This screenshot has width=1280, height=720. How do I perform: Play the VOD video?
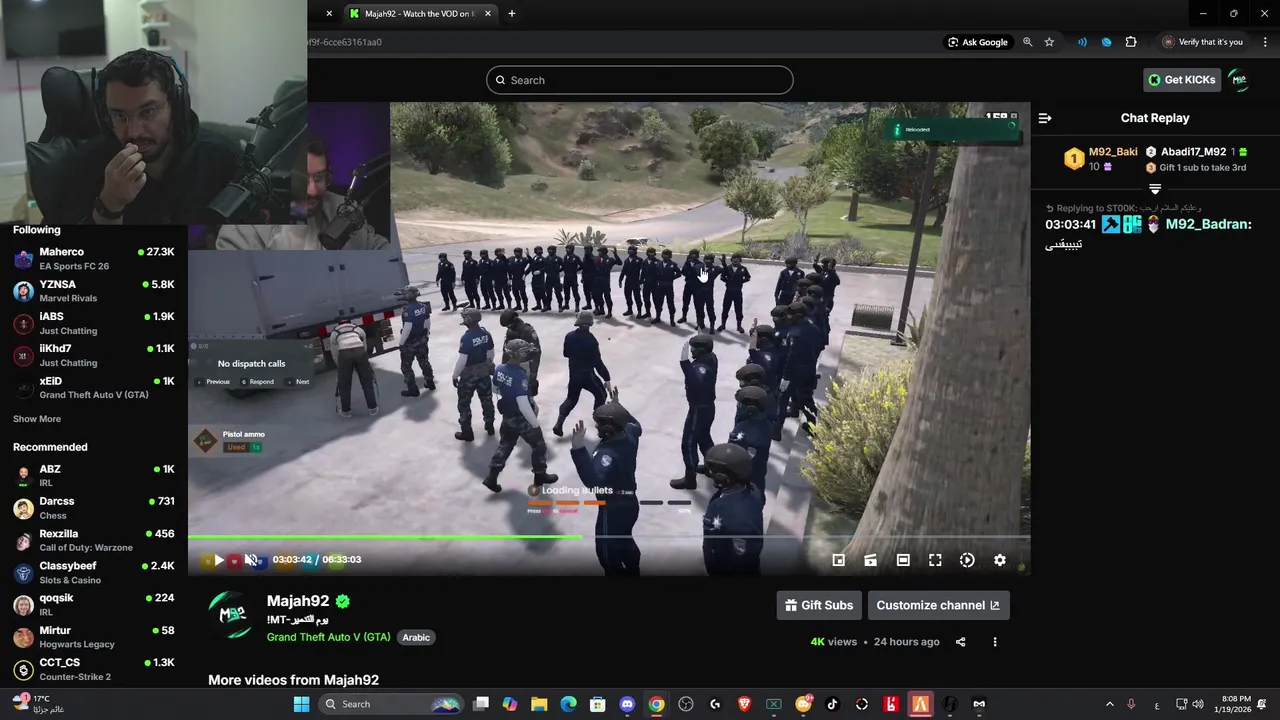tap(219, 560)
